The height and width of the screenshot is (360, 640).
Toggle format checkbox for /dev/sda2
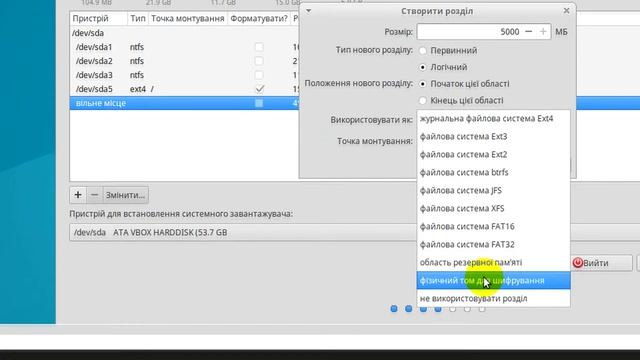259,61
